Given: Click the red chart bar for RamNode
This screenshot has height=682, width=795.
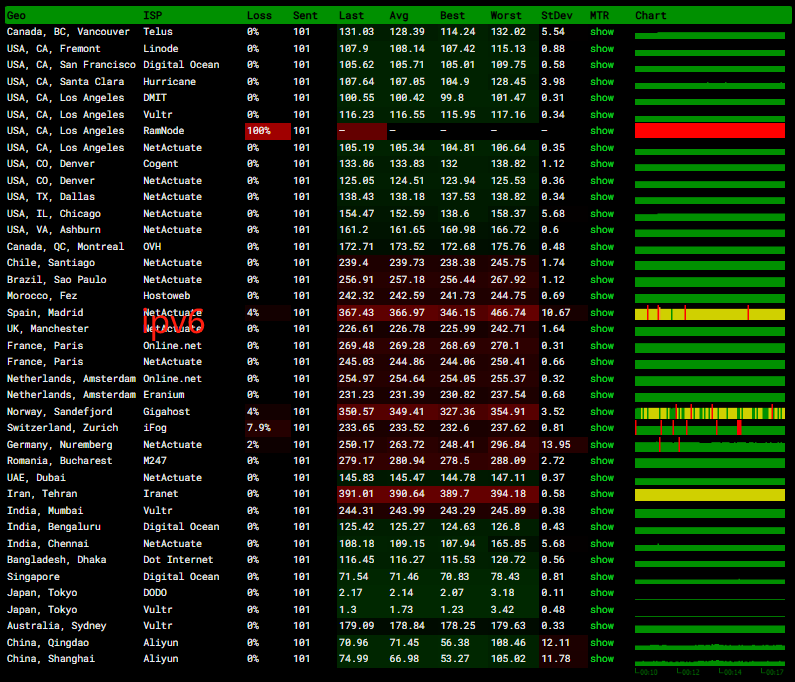Looking at the screenshot, I should 710,131.
